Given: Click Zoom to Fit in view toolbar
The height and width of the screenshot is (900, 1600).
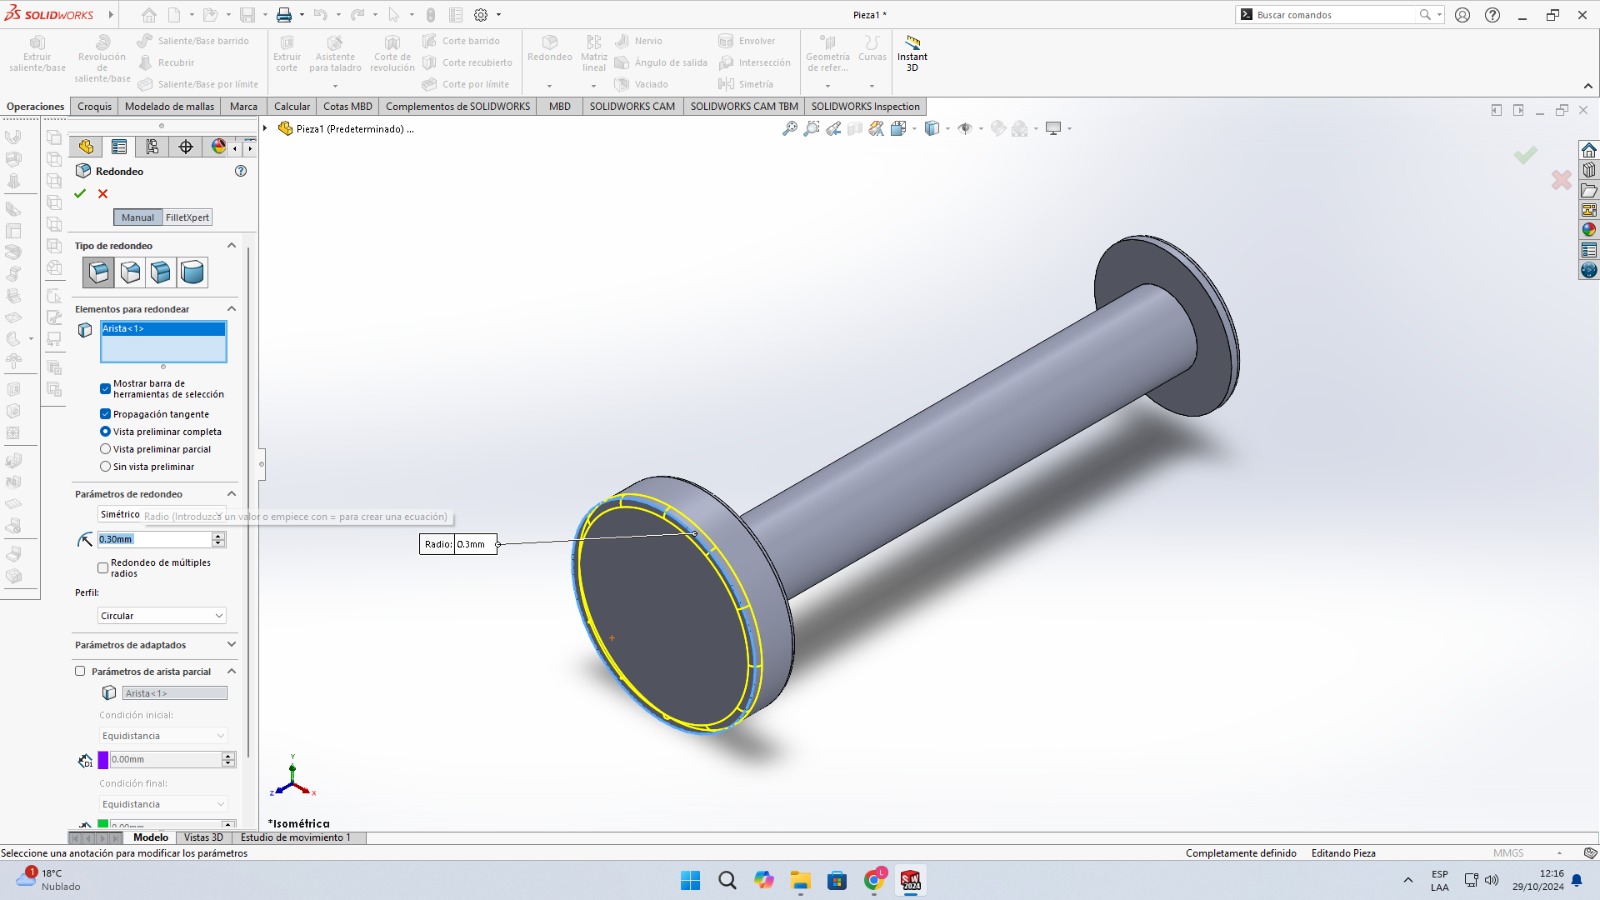Looking at the screenshot, I should click(790, 129).
